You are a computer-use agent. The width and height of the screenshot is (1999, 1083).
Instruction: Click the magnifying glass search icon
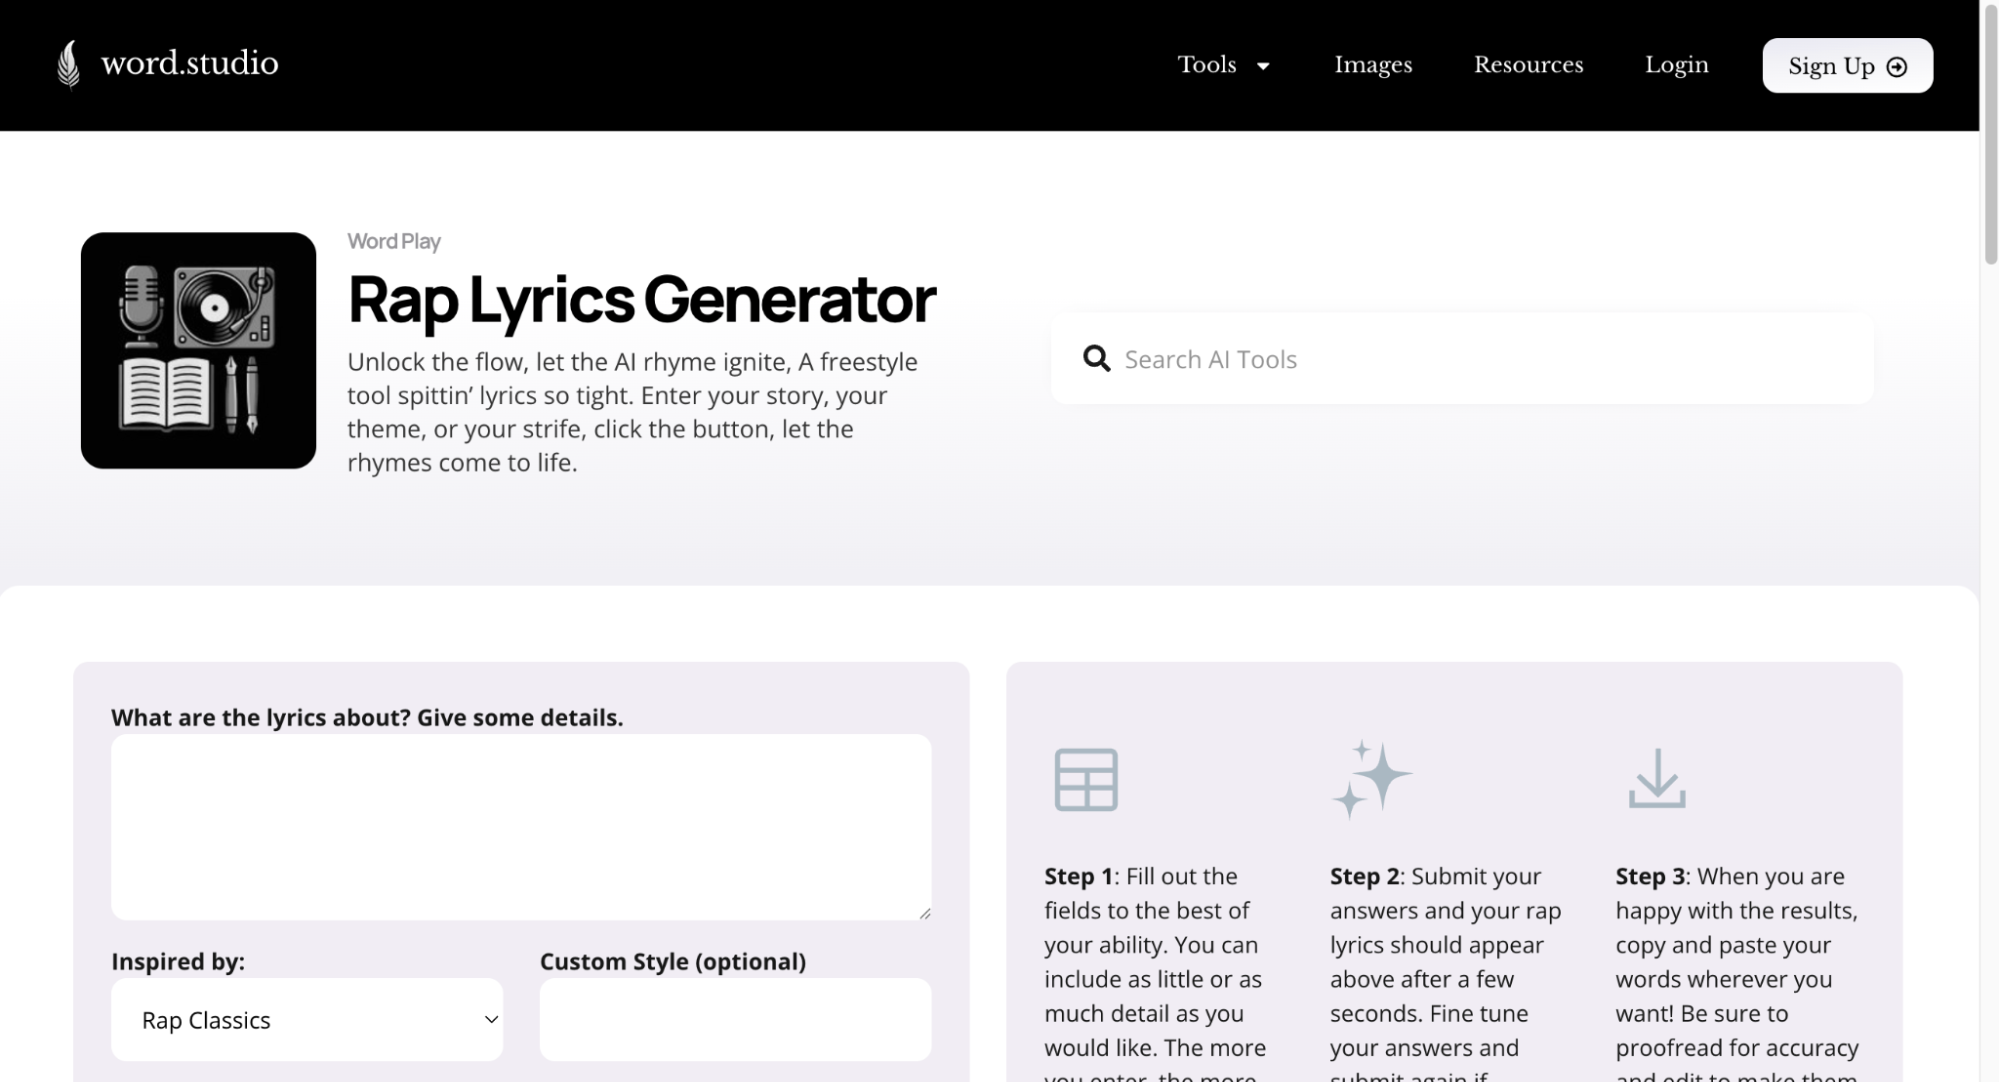(1096, 359)
